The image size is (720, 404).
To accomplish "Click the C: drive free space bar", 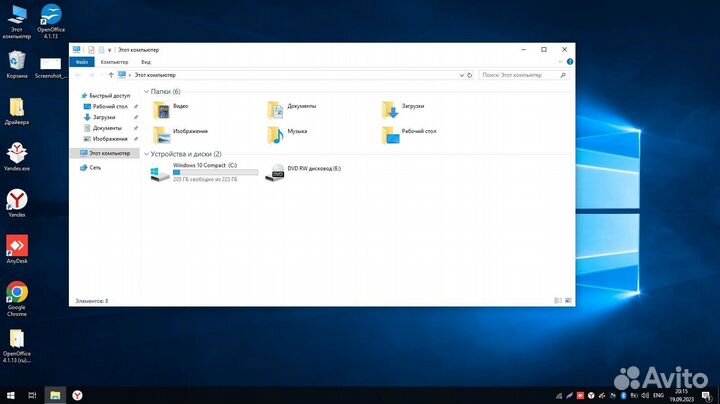I will coord(215,172).
